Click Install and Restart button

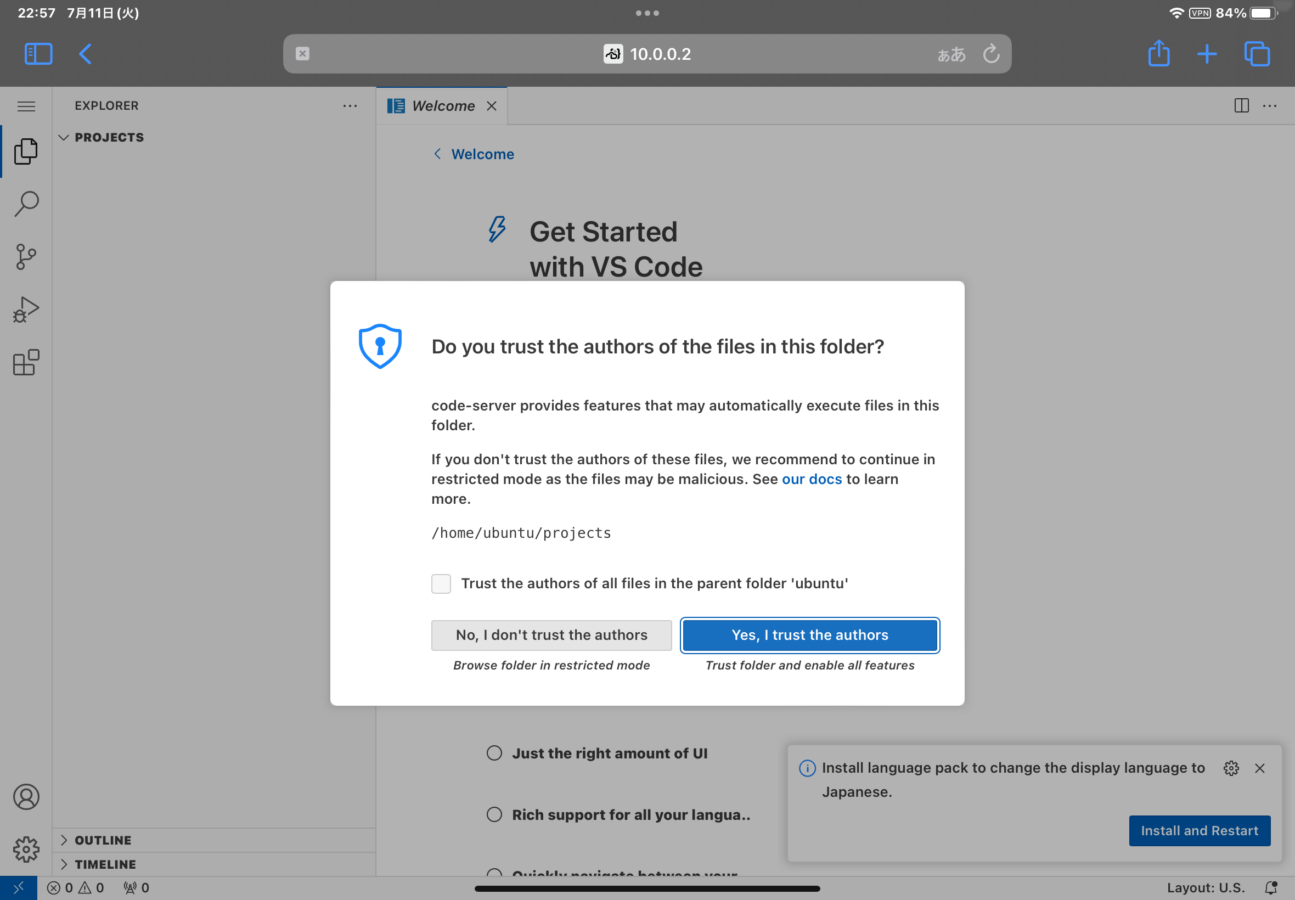(x=1200, y=831)
